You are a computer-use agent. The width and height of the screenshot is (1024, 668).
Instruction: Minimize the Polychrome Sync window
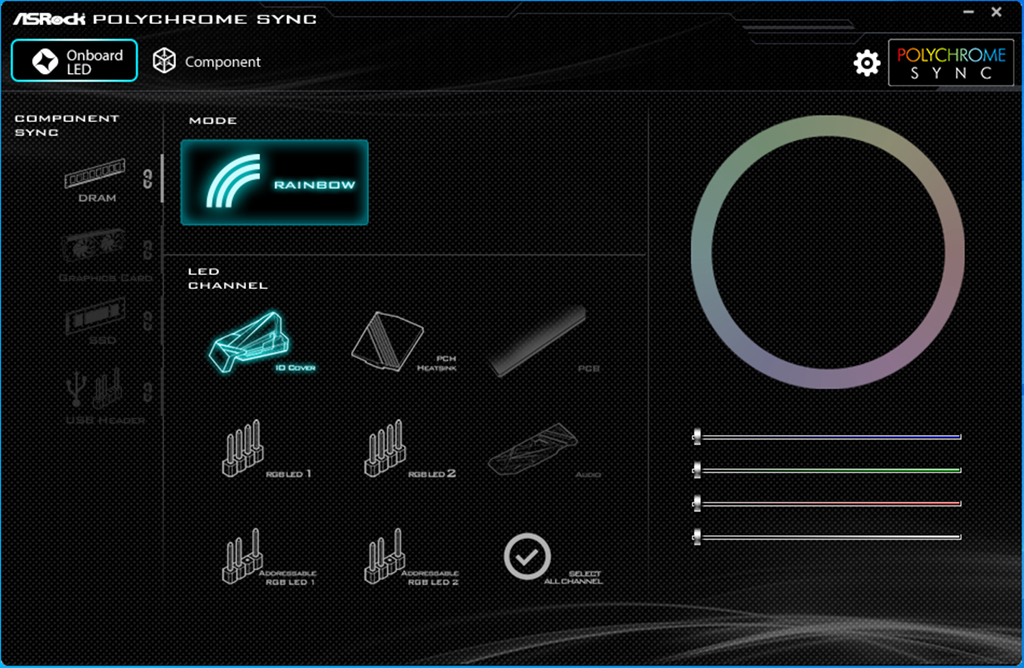click(x=968, y=12)
